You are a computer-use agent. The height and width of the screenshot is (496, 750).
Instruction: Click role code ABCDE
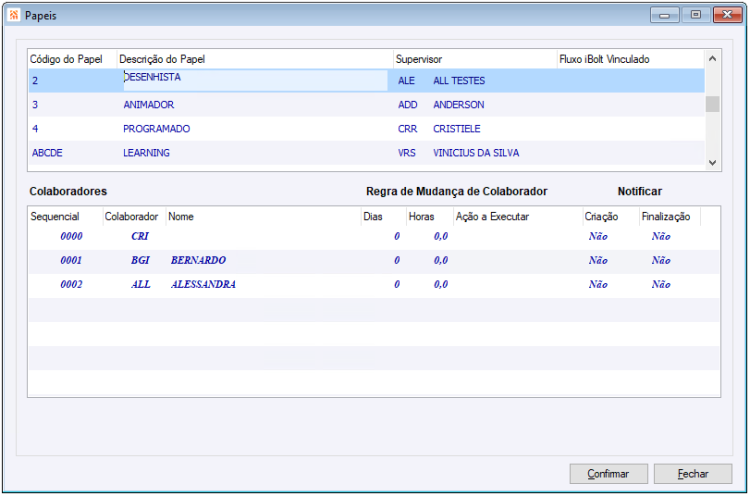coord(47,153)
